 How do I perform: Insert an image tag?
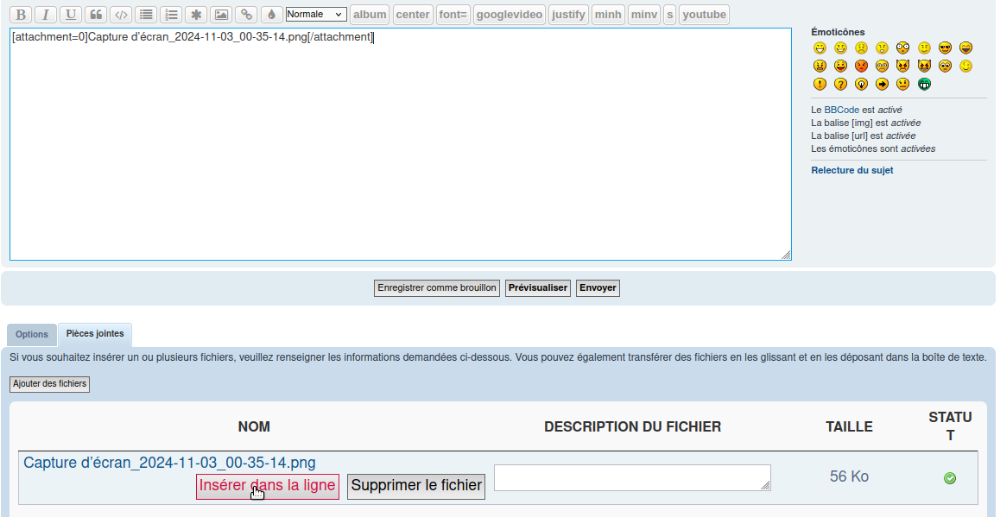[221, 15]
